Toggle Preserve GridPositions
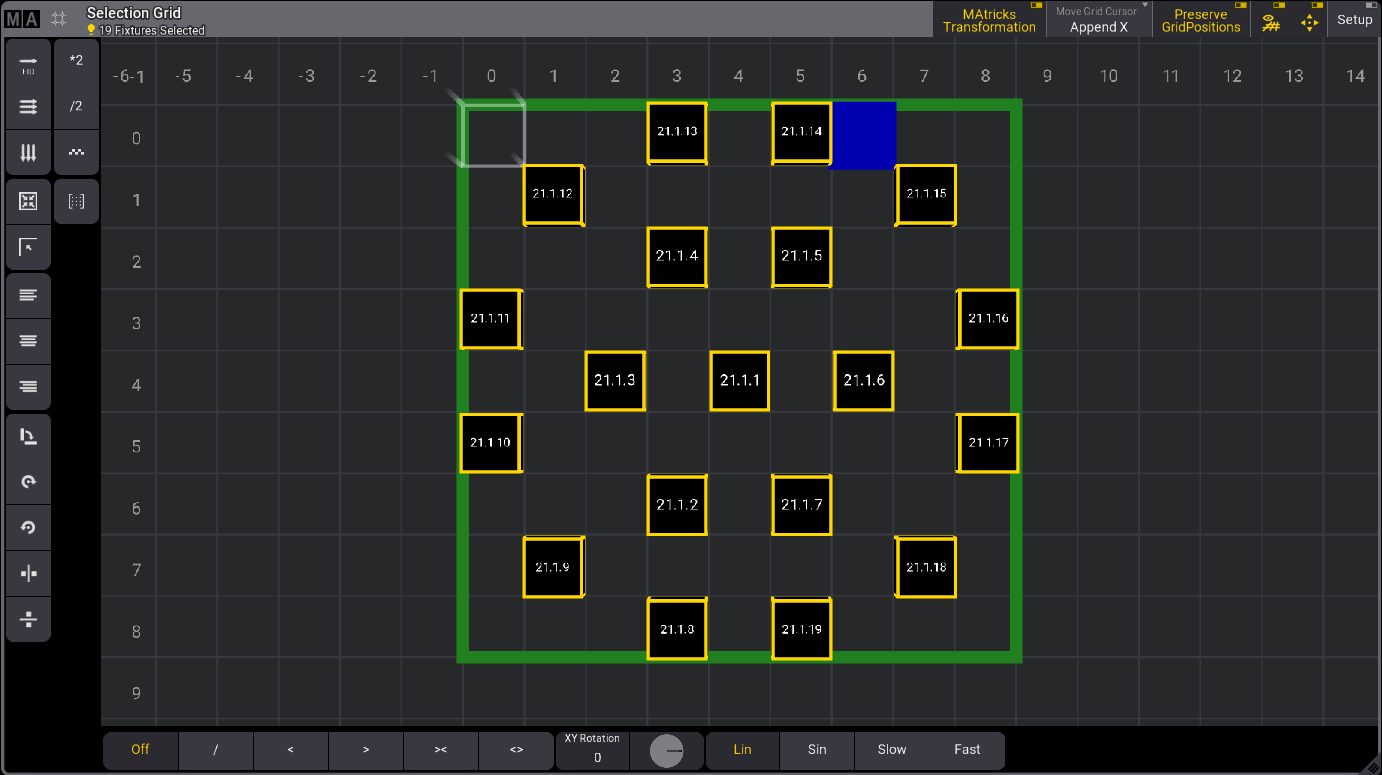This screenshot has width=1382, height=775. click(1201, 19)
